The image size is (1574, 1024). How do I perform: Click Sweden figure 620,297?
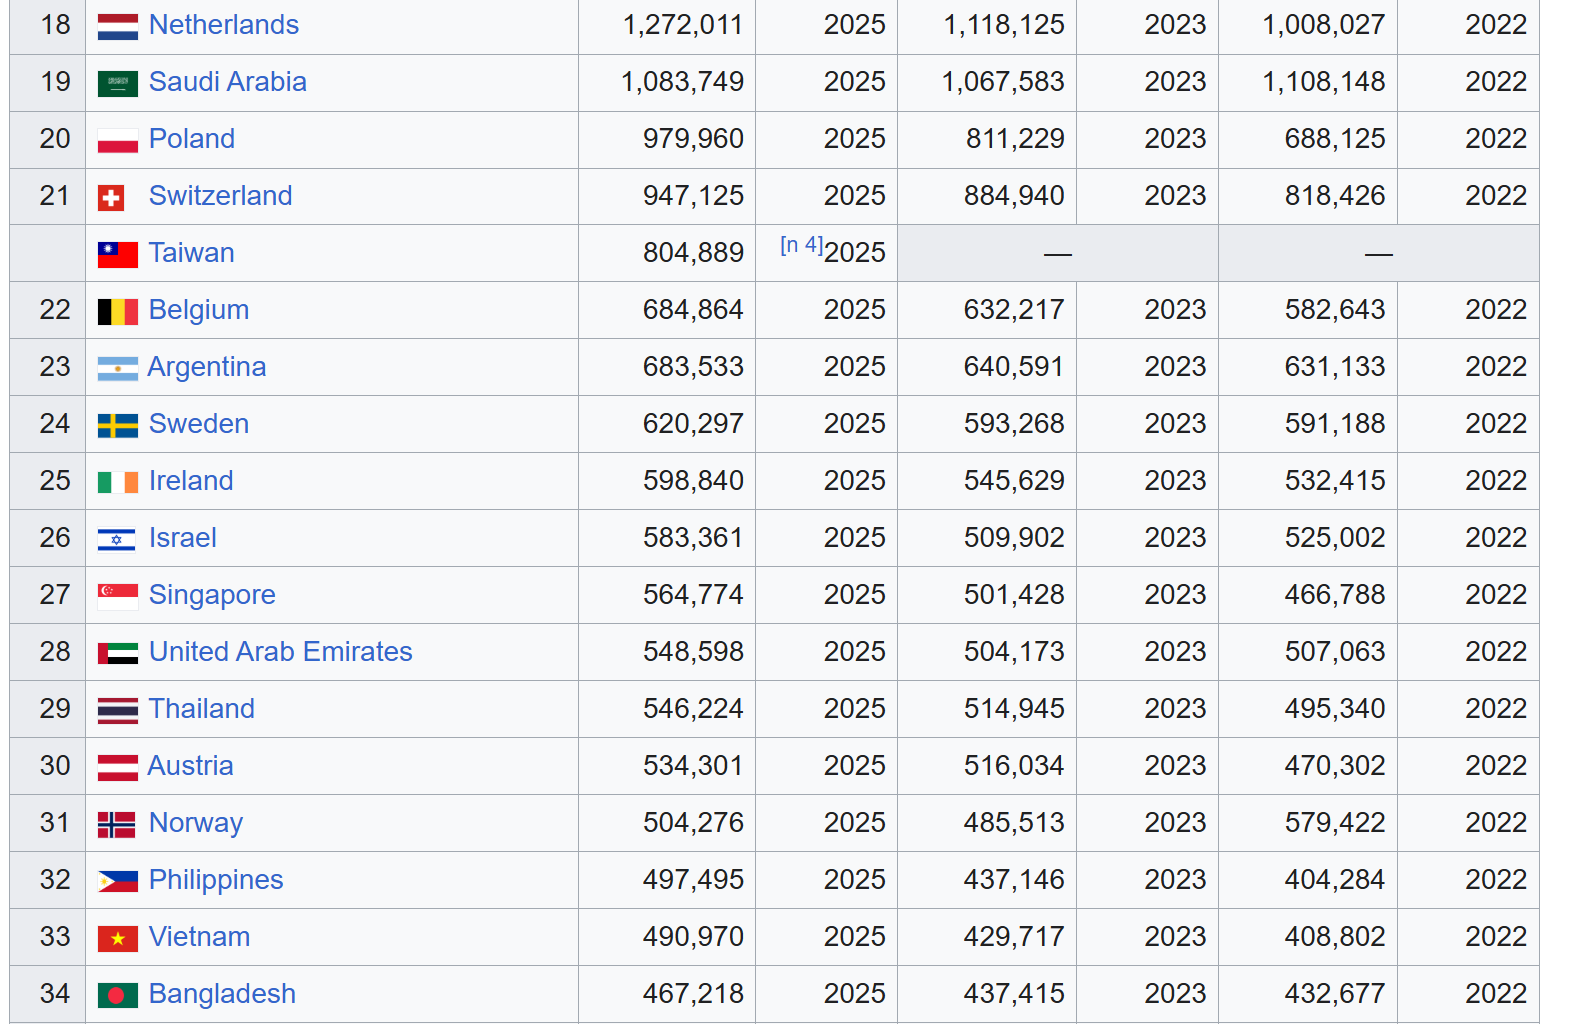tap(694, 424)
